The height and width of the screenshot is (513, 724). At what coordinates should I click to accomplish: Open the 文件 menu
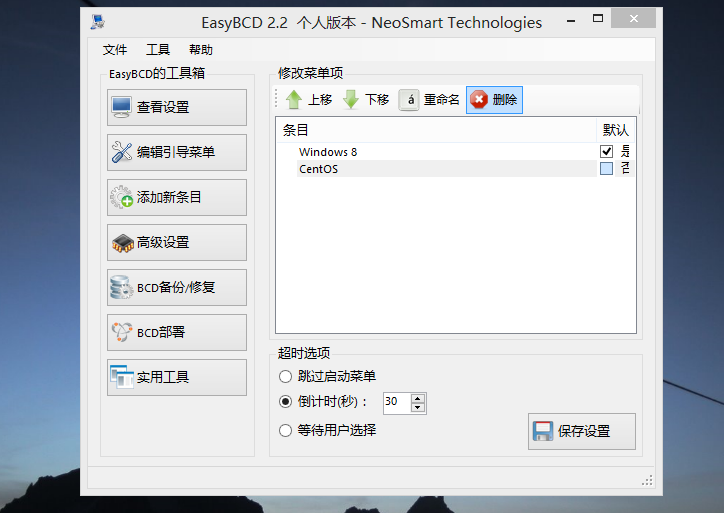115,50
